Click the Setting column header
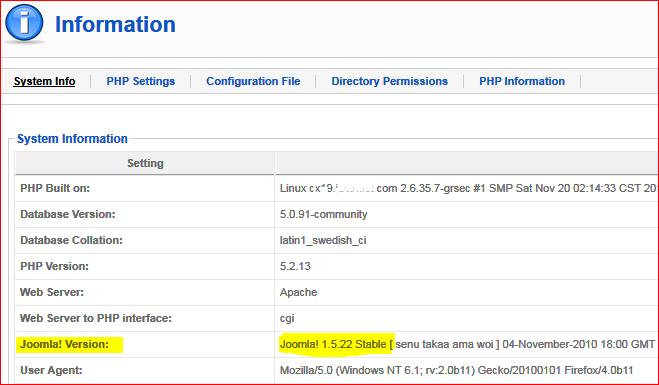This screenshot has height=385, width=659. (x=145, y=163)
